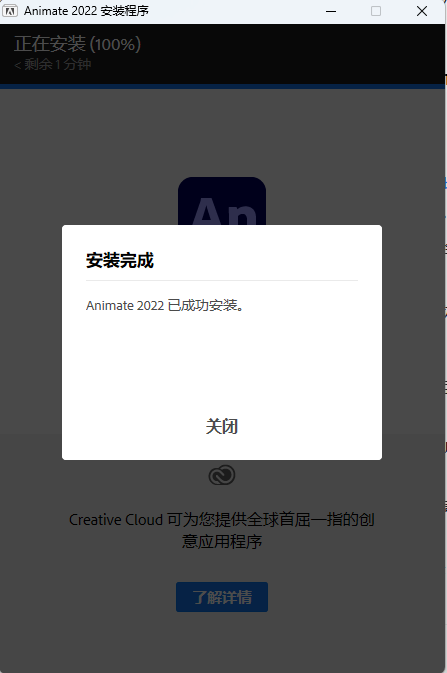Click the 安装完成 dialog heading

coord(120,261)
